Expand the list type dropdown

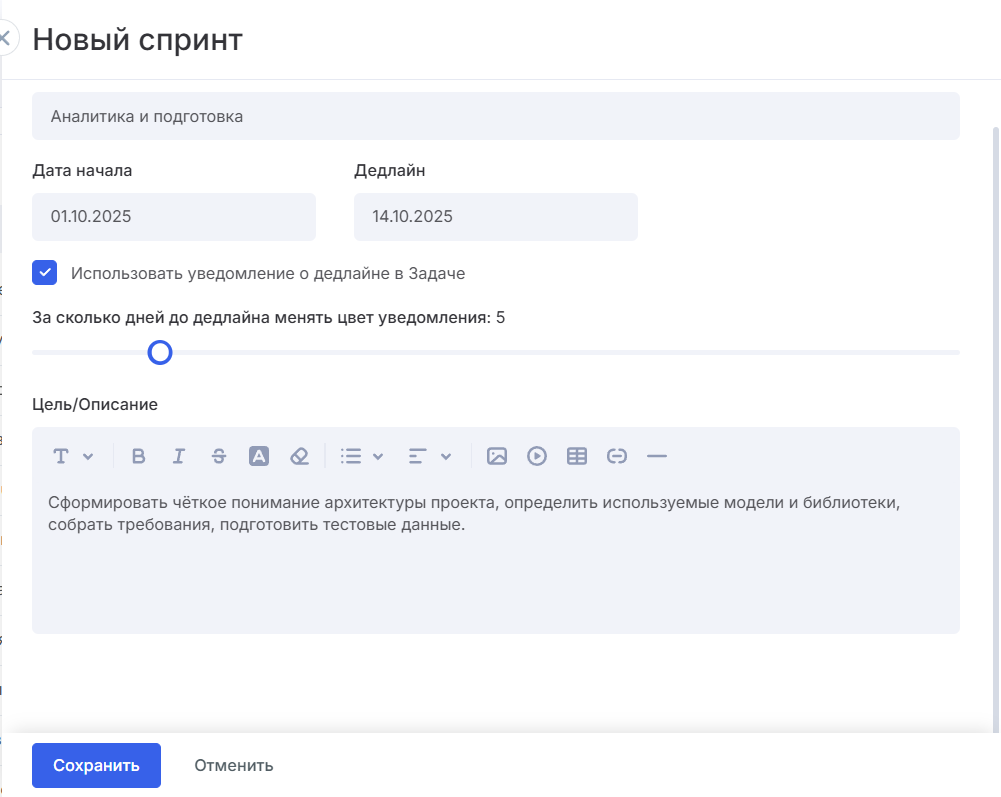click(361, 456)
